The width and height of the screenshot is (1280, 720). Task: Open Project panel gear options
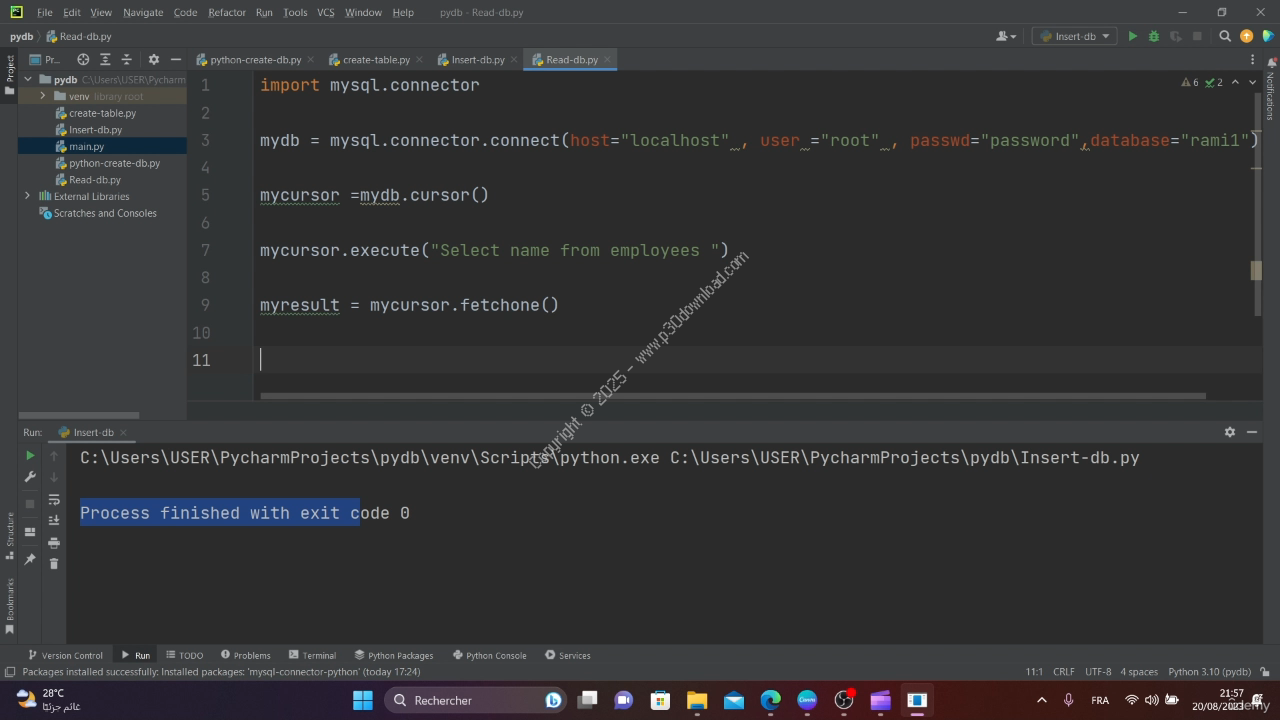coord(153,60)
